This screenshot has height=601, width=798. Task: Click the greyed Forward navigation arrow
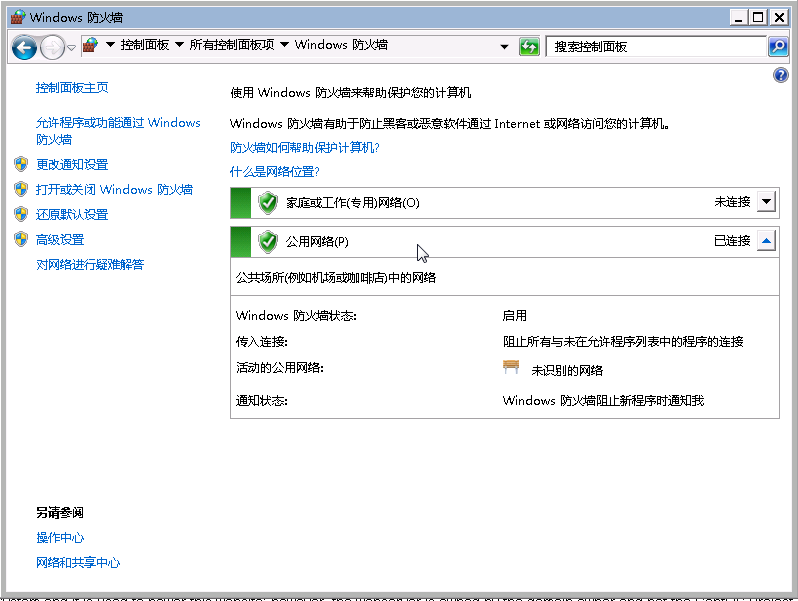coord(52,47)
